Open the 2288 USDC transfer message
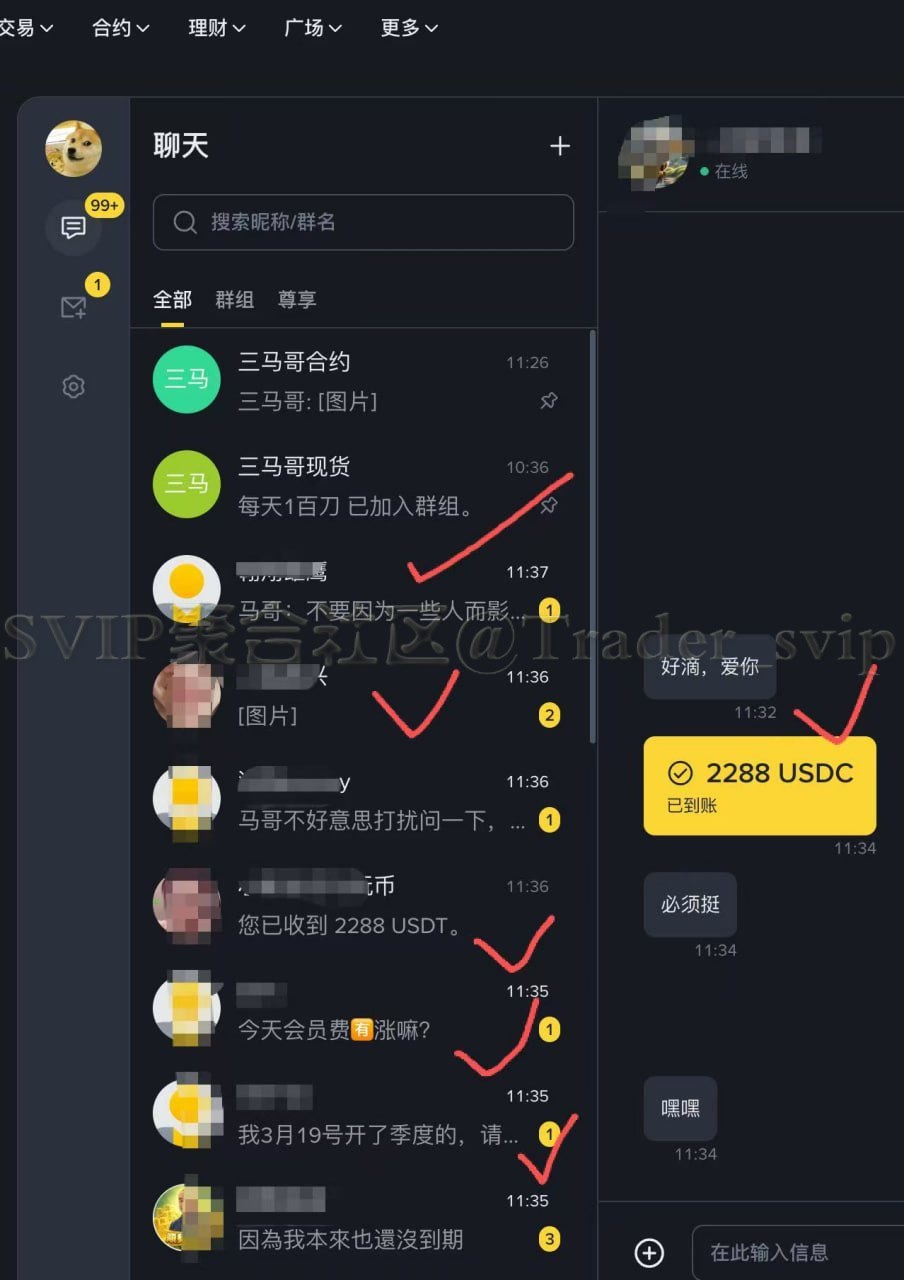This screenshot has width=904, height=1280. 760,786
